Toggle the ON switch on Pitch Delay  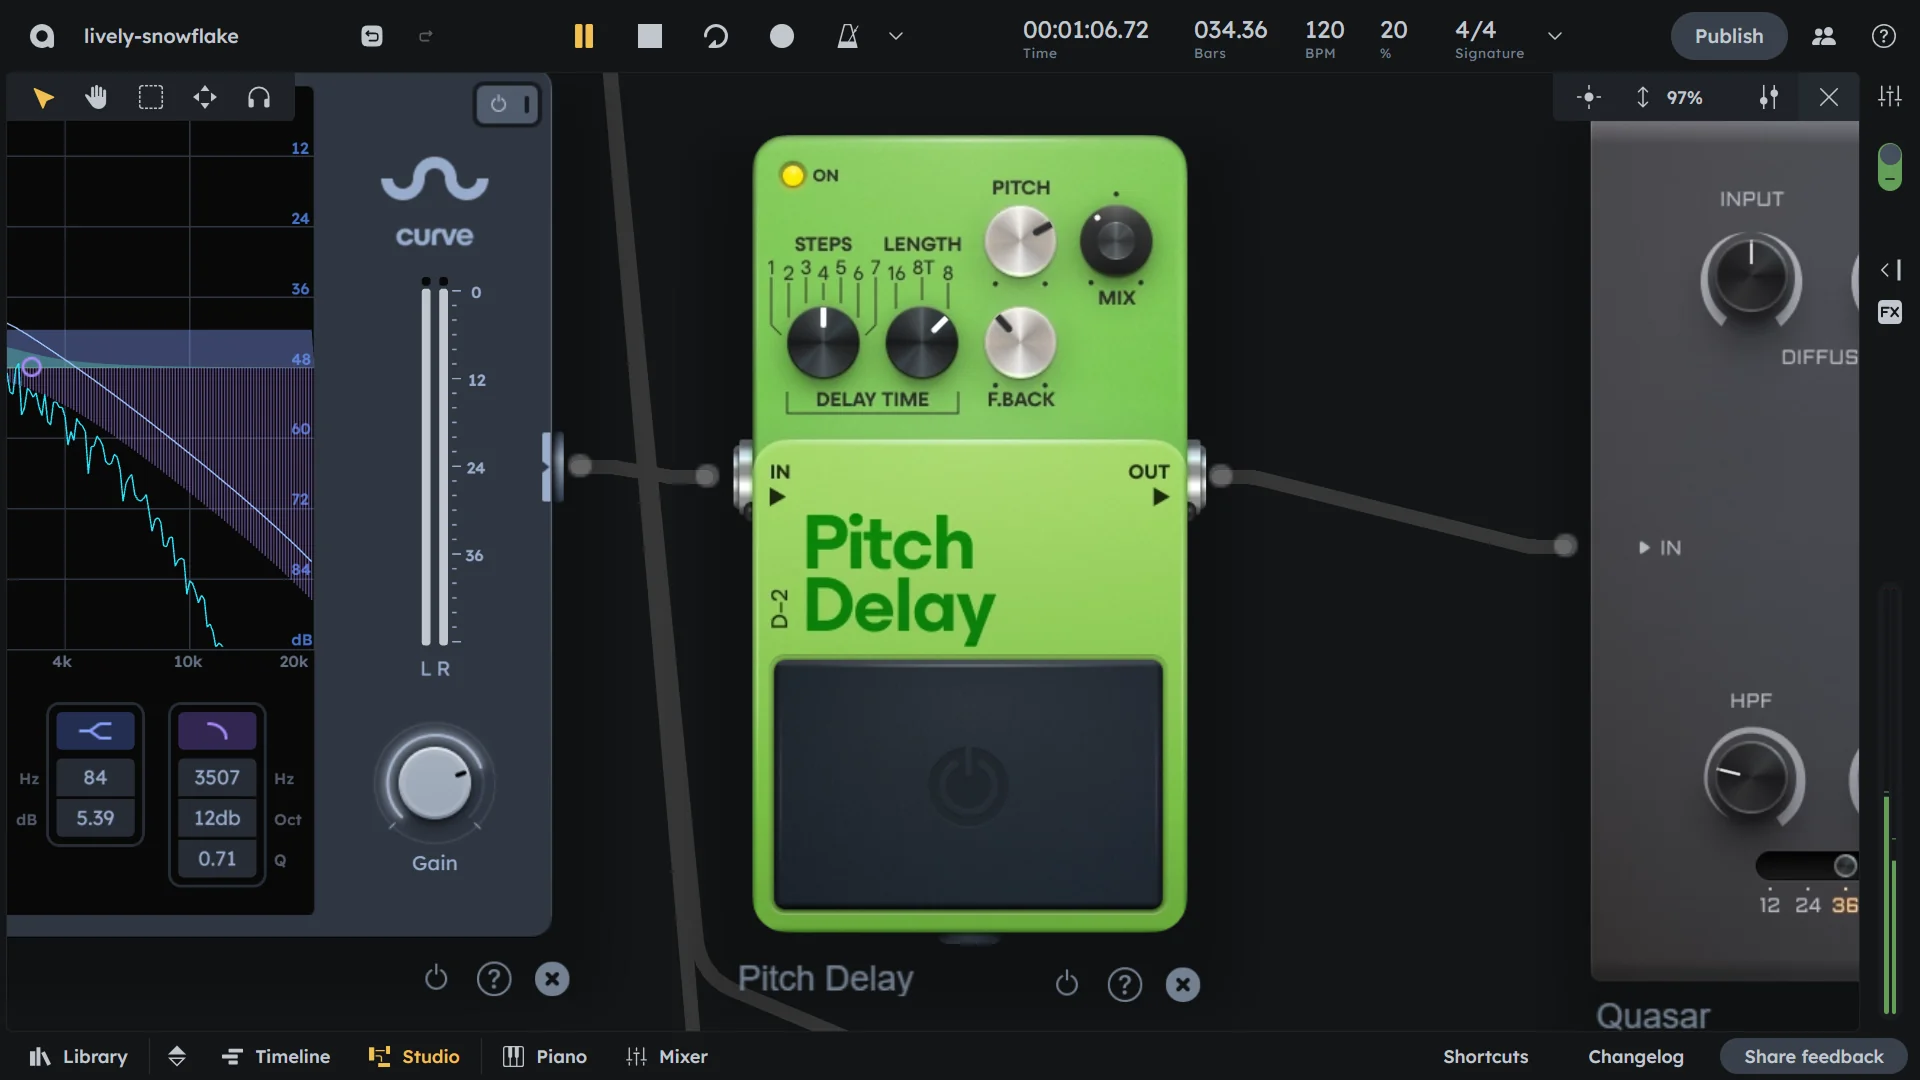click(791, 175)
